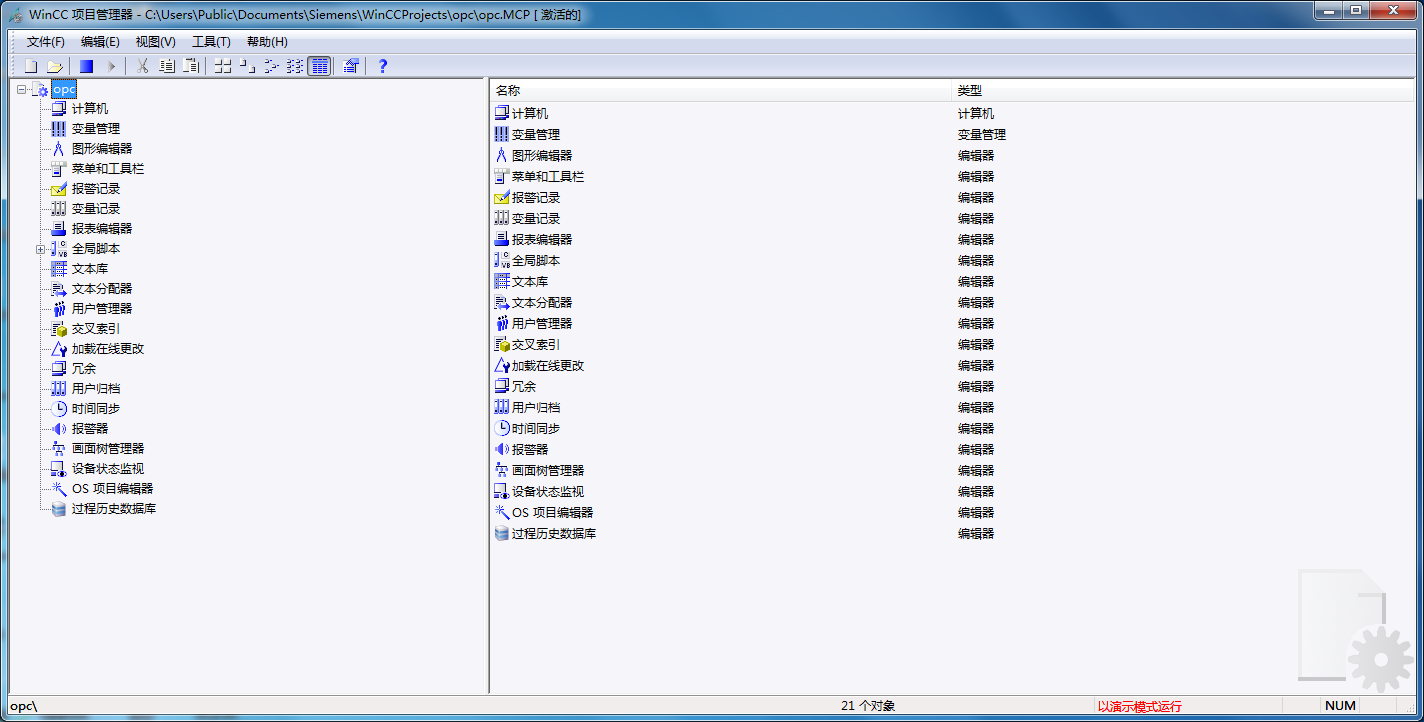
Task: Open Properties from the toolbar icon
Action: [350, 66]
